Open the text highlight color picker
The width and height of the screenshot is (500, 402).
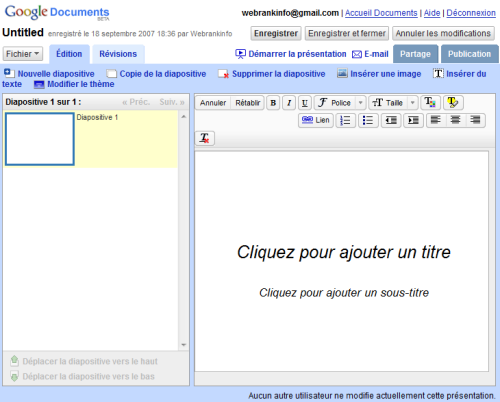[453, 102]
